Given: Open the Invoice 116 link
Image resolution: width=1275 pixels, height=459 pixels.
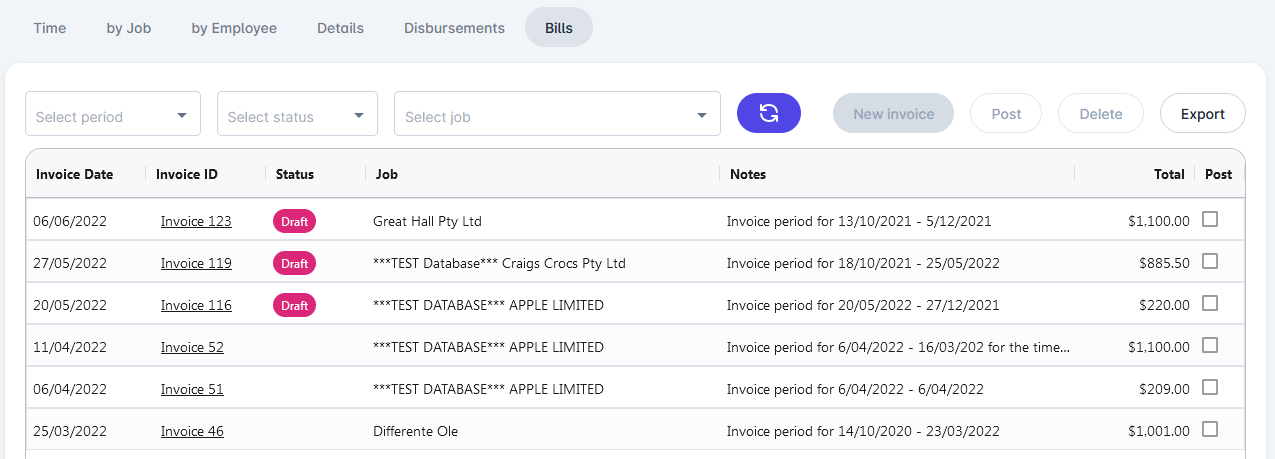Looking at the screenshot, I should click(x=196, y=305).
